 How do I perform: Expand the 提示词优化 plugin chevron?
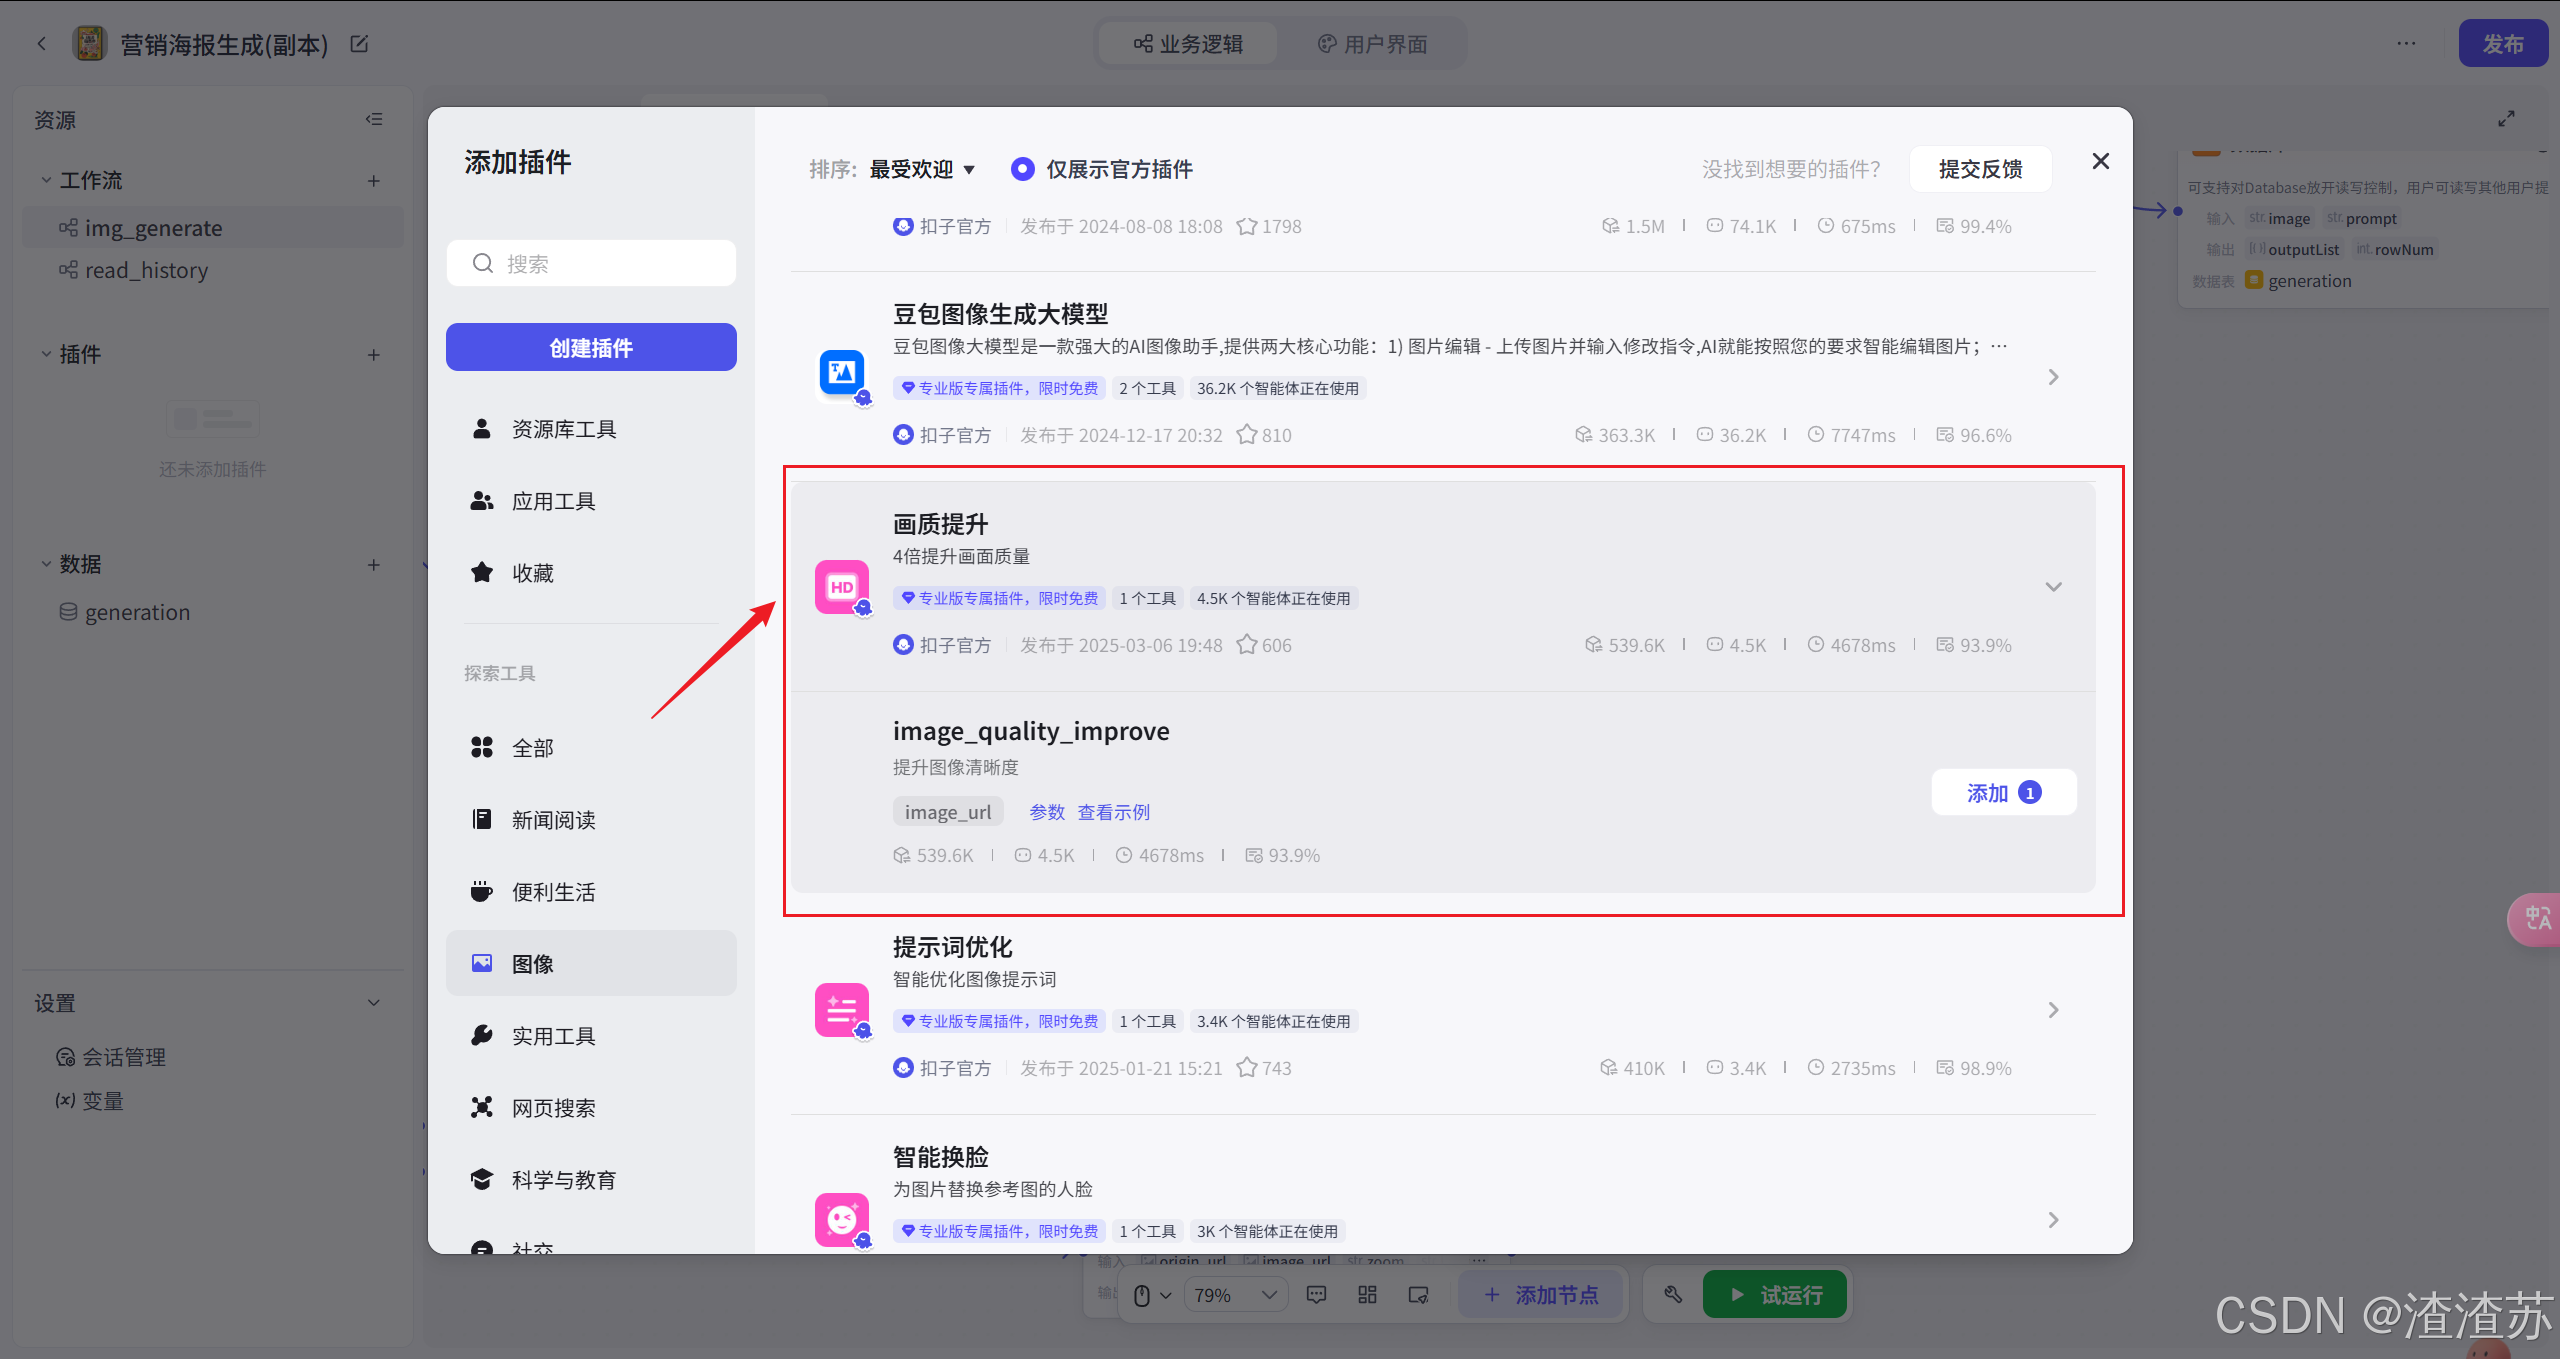[x=2053, y=1010]
